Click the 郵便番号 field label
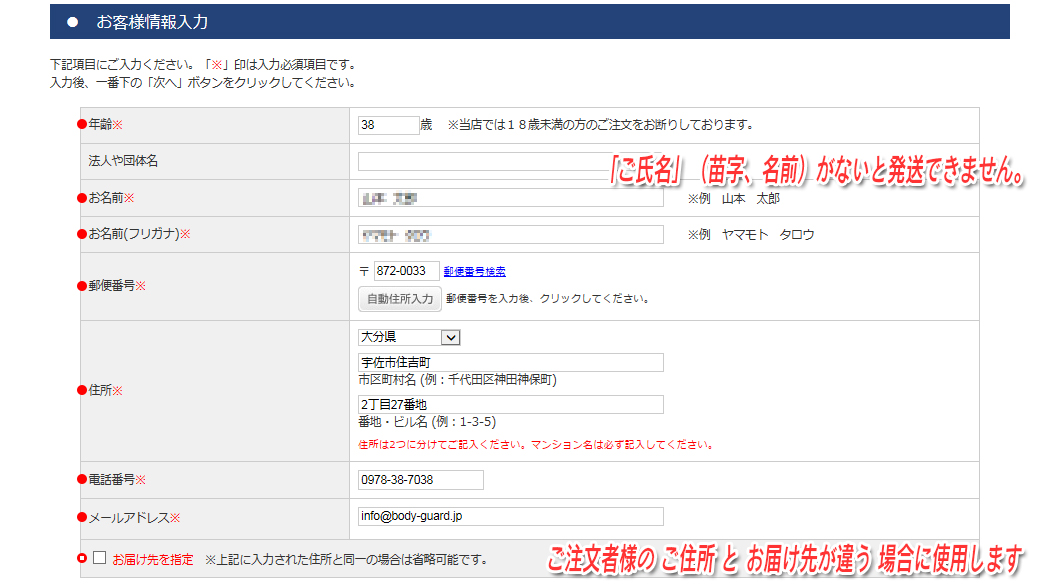The width and height of the screenshot is (1048, 588). pos(117,286)
